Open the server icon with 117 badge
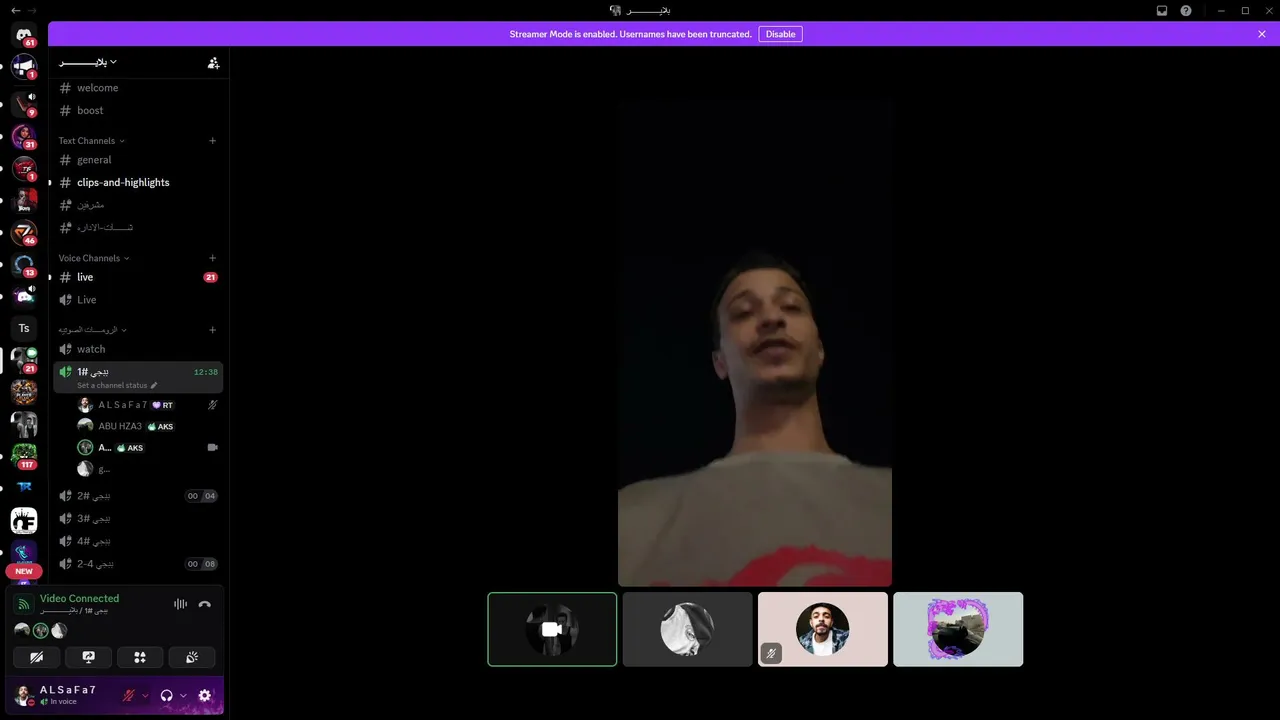This screenshot has height=720, width=1280. tap(24, 456)
